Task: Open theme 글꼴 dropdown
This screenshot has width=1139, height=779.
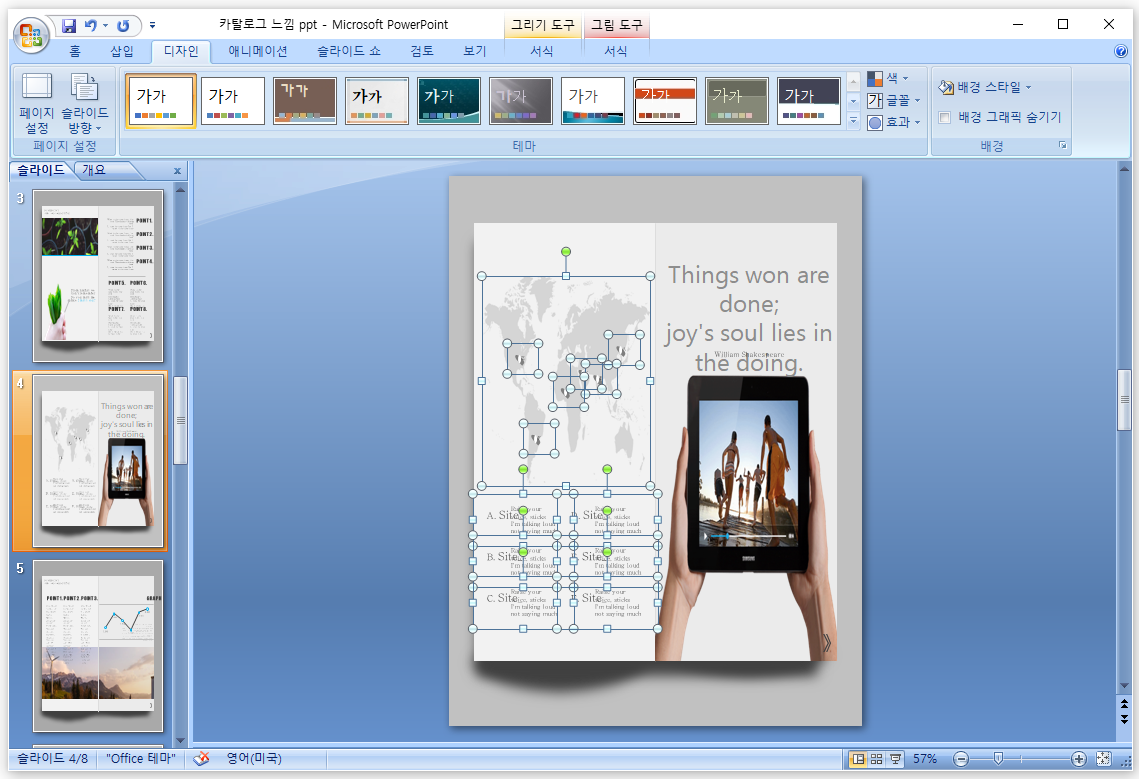Action: click(893, 100)
